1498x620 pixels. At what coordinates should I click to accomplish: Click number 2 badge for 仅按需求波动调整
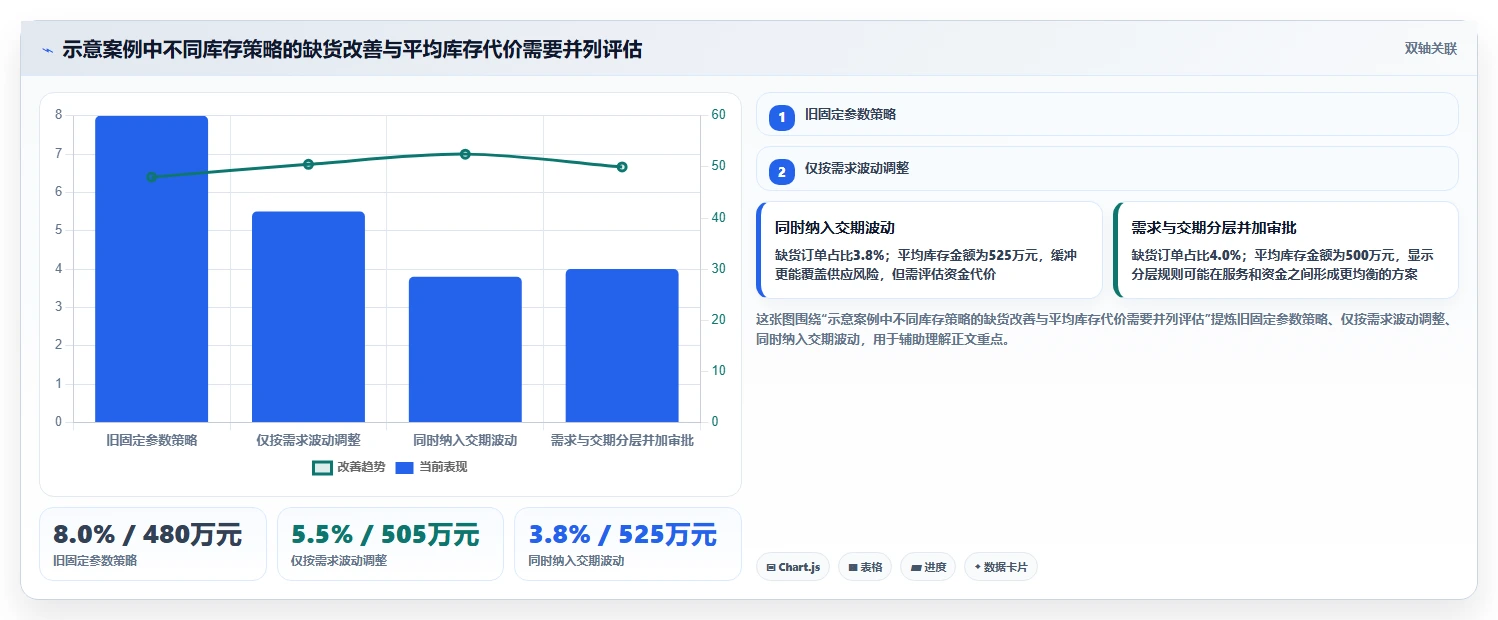click(782, 172)
